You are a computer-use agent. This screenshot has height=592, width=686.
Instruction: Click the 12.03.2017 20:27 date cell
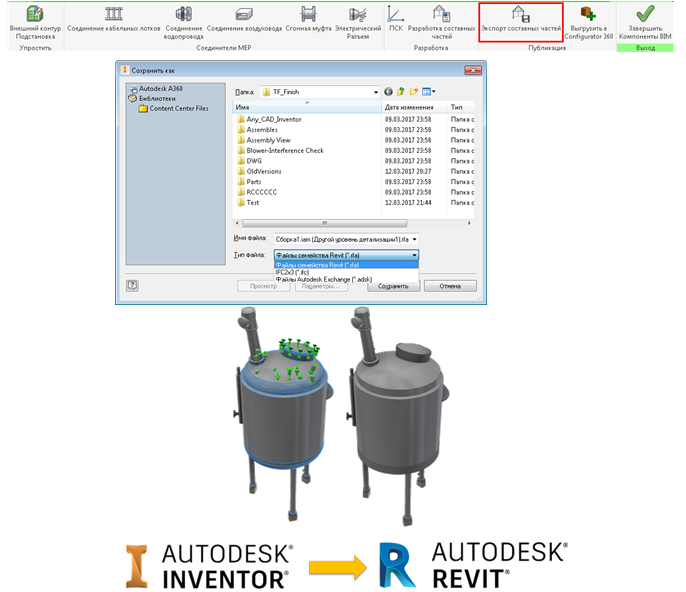[408, 172]
